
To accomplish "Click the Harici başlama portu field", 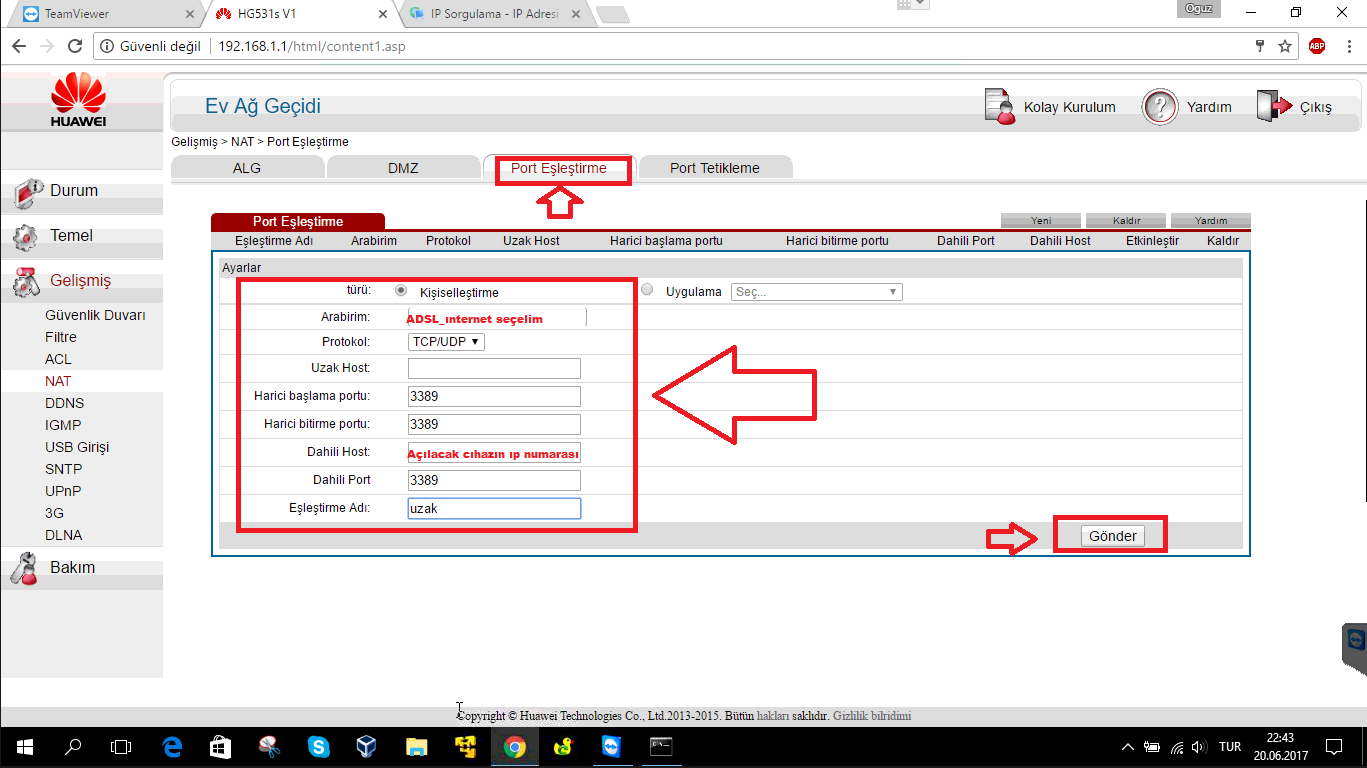I will [494, 396].
